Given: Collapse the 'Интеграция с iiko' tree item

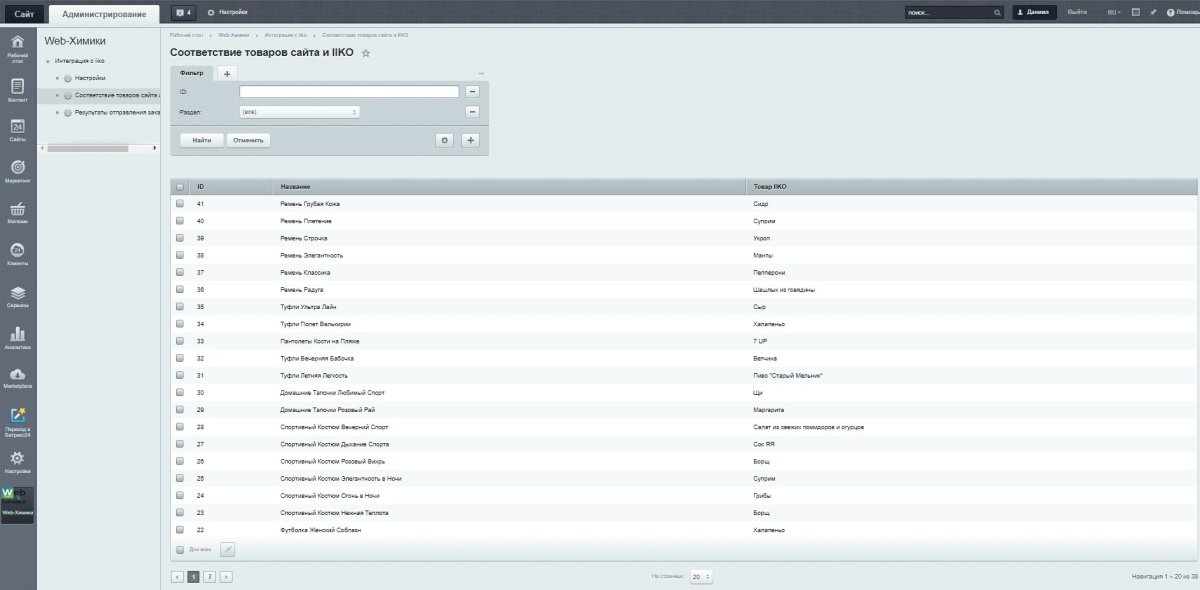Looking at the screenshot, I should pyautogui.click(x=46, y=59).
